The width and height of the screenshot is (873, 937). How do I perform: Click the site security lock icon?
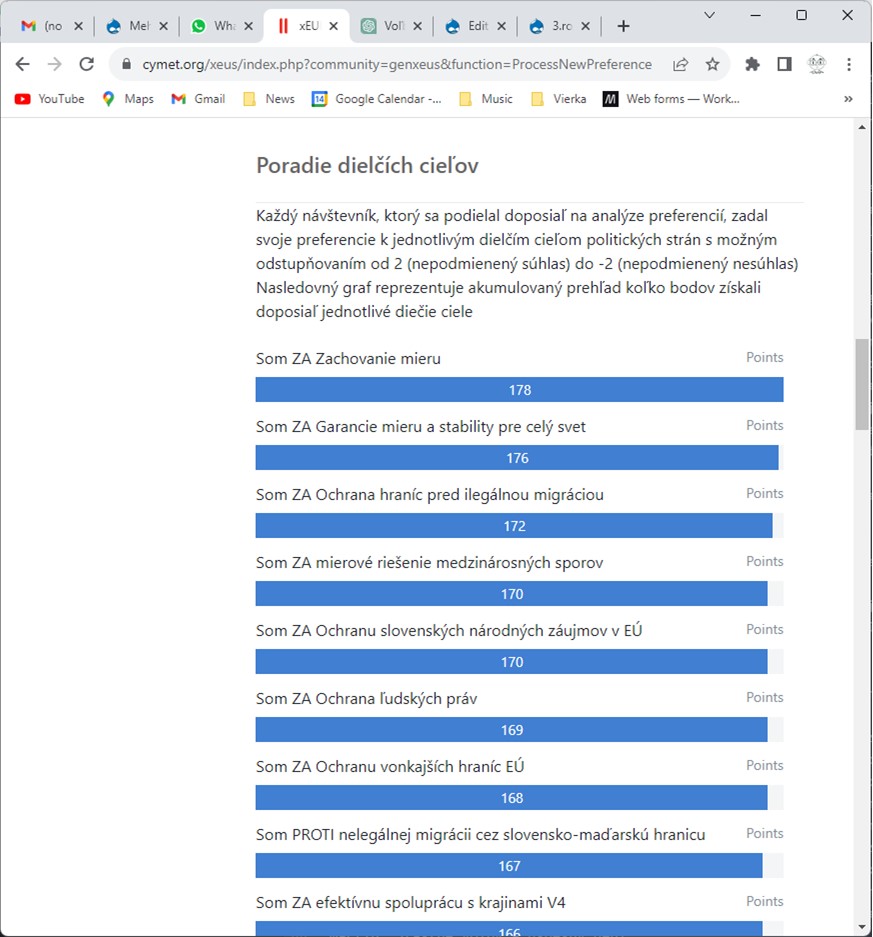pos(126,62)
